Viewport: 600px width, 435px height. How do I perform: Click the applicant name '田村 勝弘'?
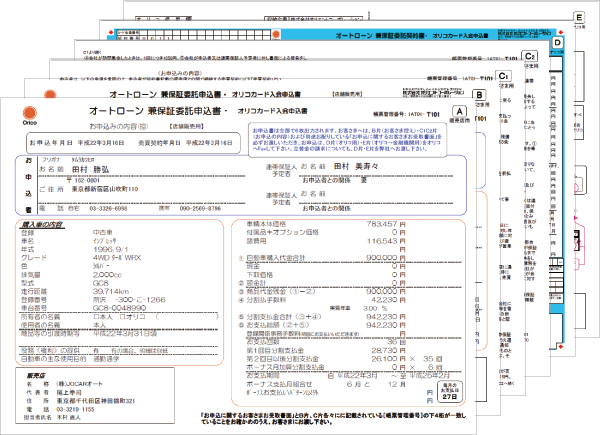pyautogui.click(x=90, y=169)
